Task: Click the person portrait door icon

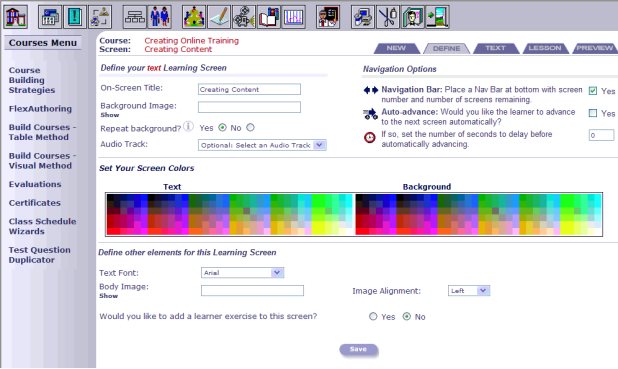Action: tap(413, 17)
